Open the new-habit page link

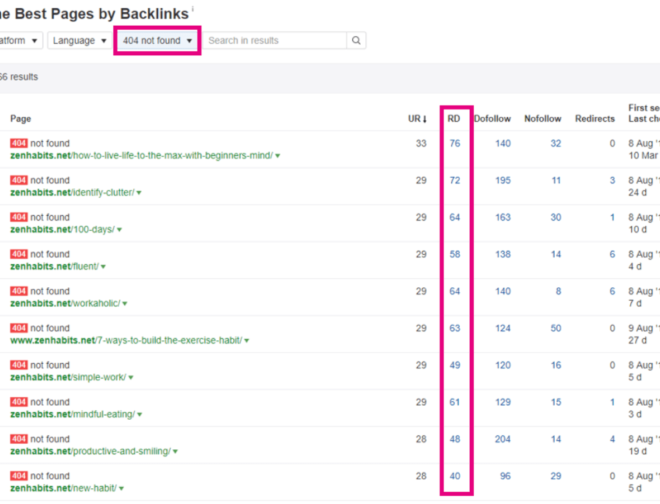click(64, 488)
